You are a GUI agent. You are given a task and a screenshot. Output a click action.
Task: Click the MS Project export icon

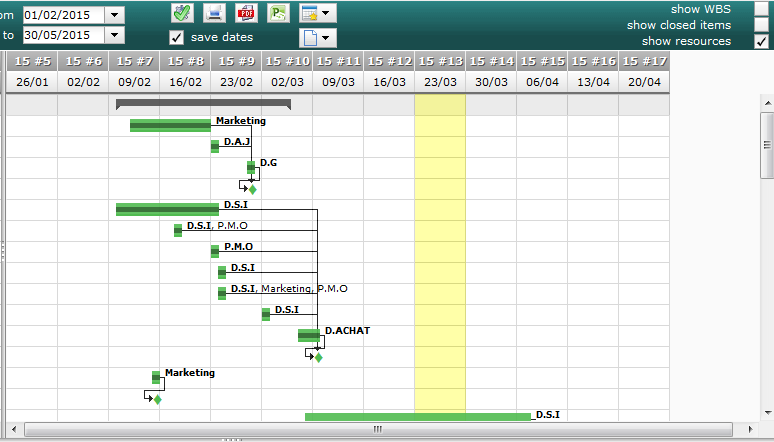pos(278,13)
